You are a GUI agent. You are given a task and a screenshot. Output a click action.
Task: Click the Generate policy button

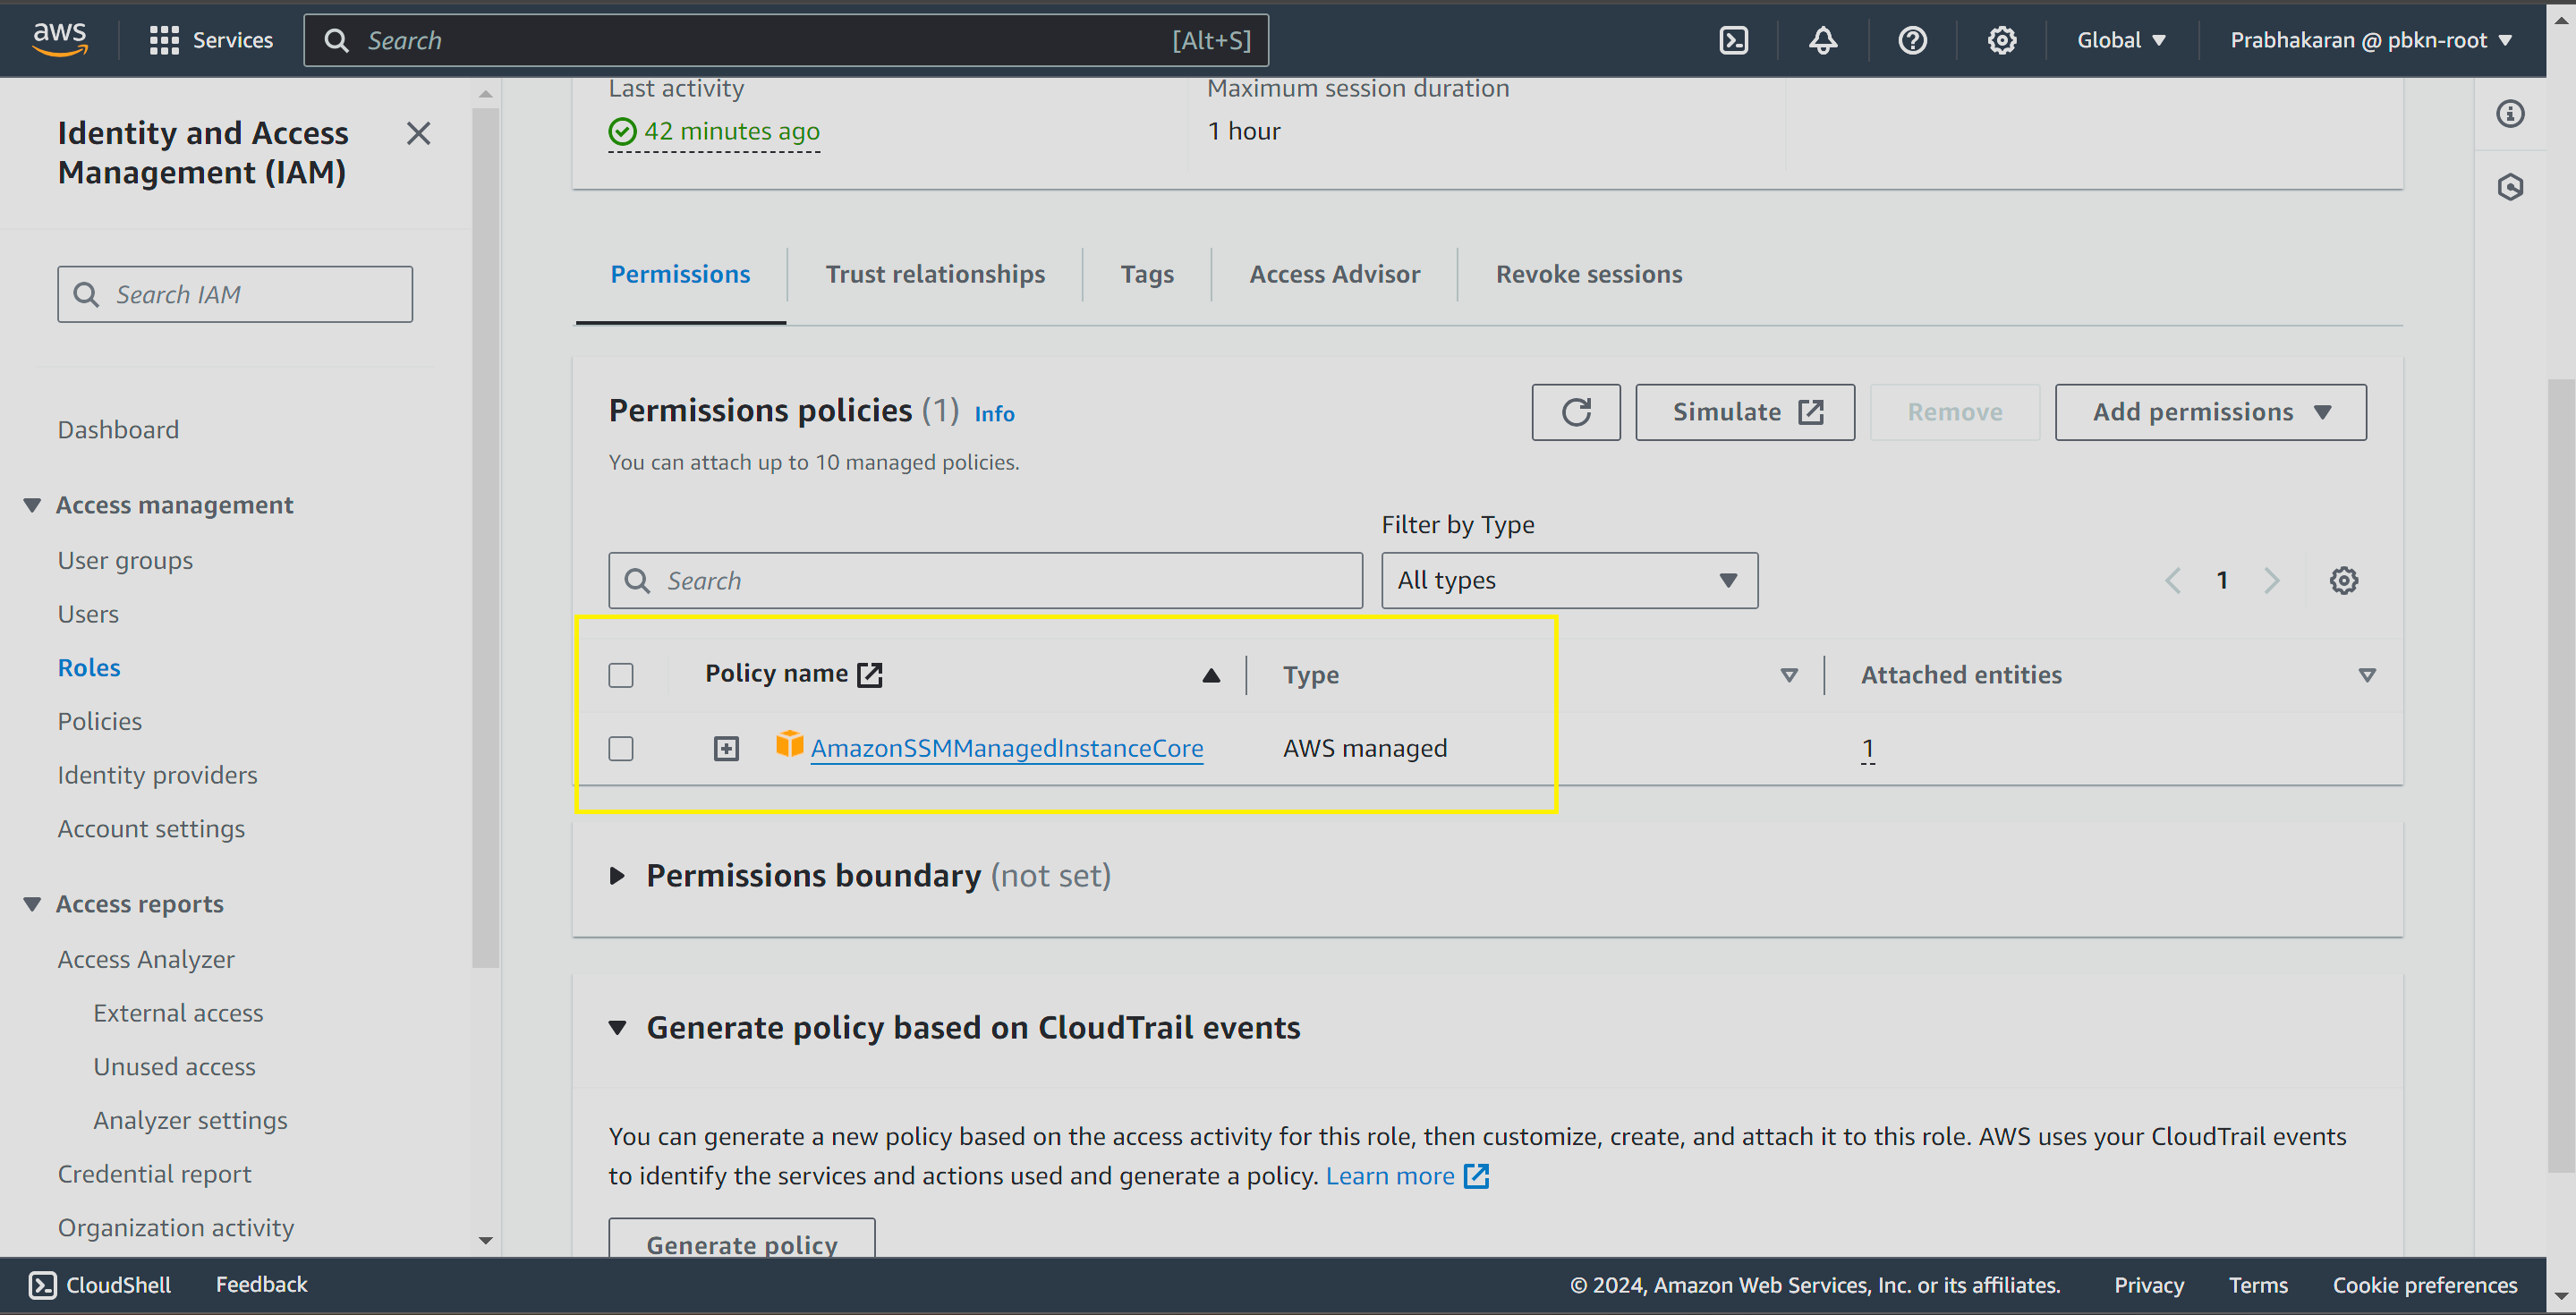[x=741, y=1244]
